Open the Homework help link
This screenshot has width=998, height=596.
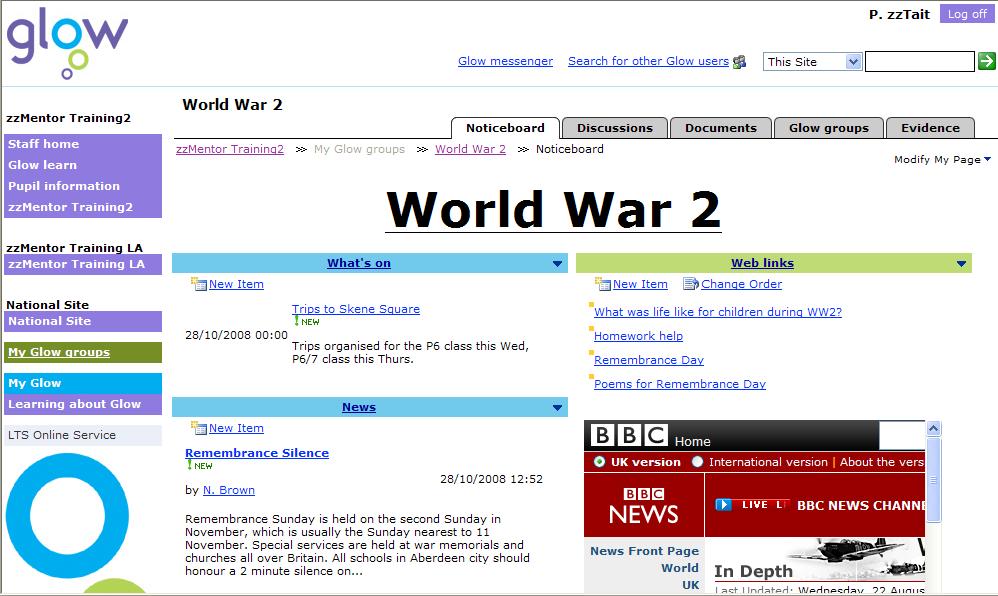638,336
